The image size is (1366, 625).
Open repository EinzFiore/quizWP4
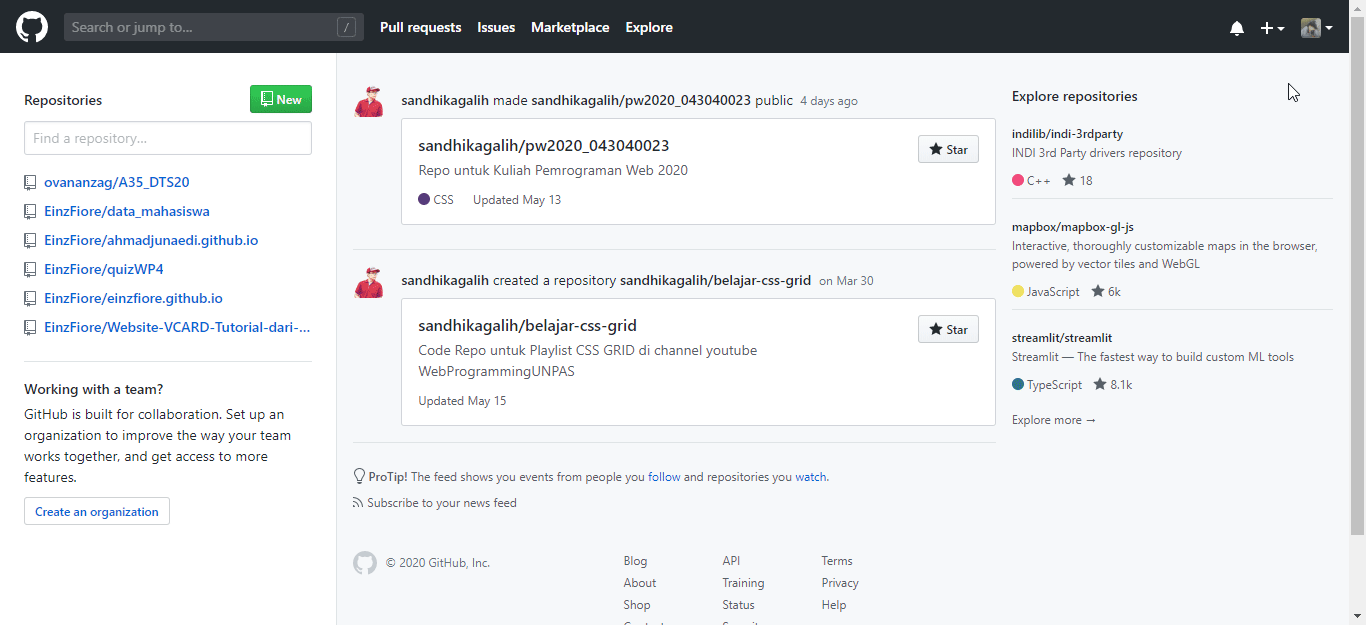coord(104,269)
